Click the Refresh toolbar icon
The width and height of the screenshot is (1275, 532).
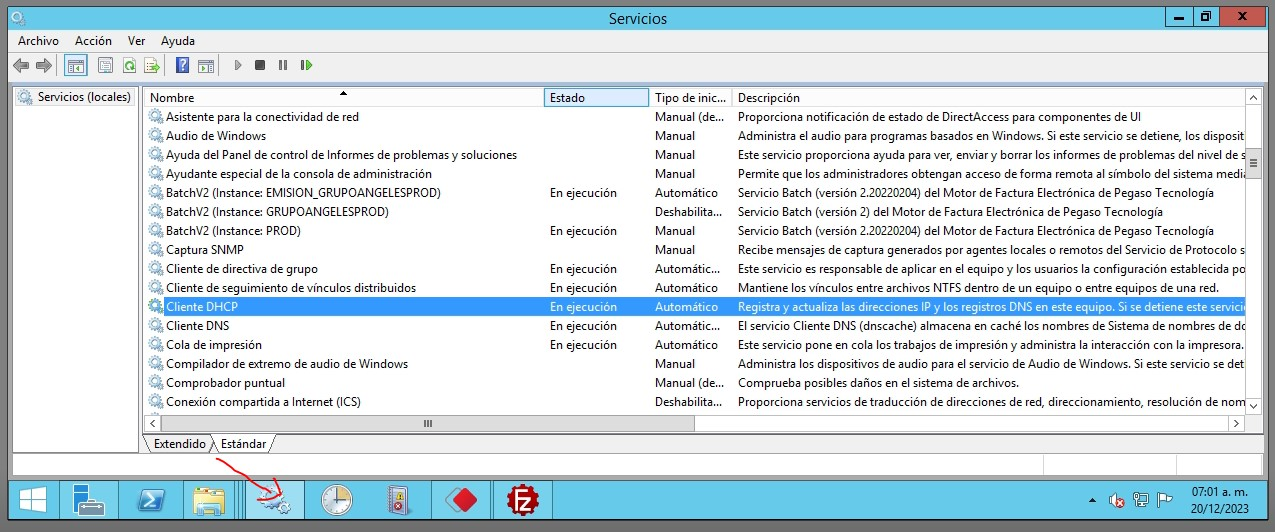click(129, 65)
